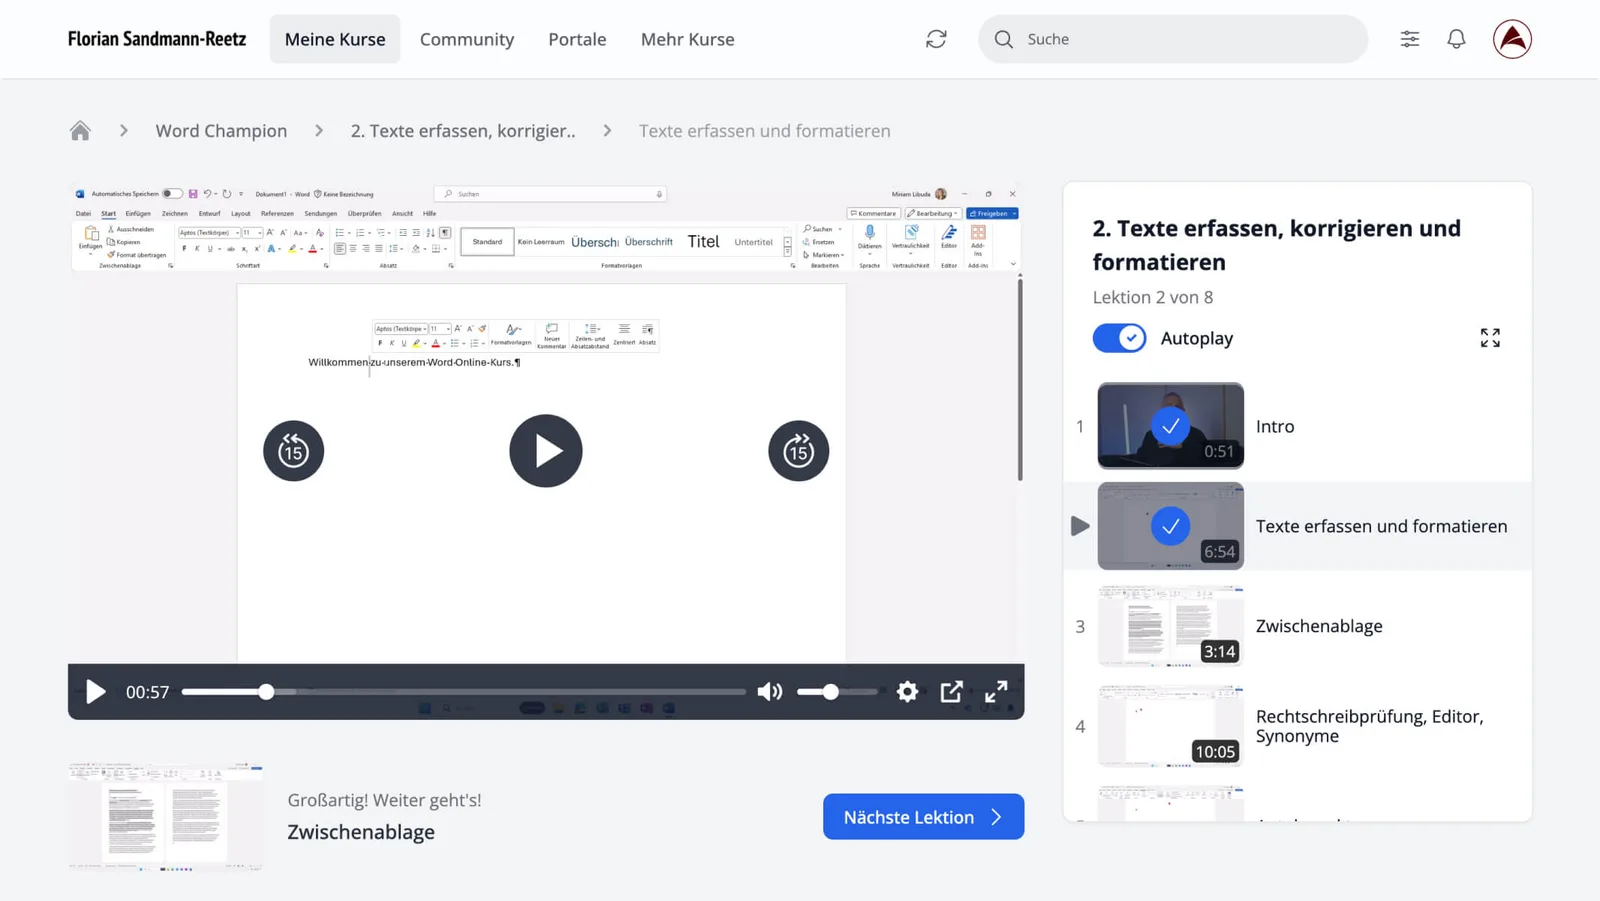The image size is (1600, 901).
Task: Click next lesson preview thumbnail below video
Action: click(166, 816)
